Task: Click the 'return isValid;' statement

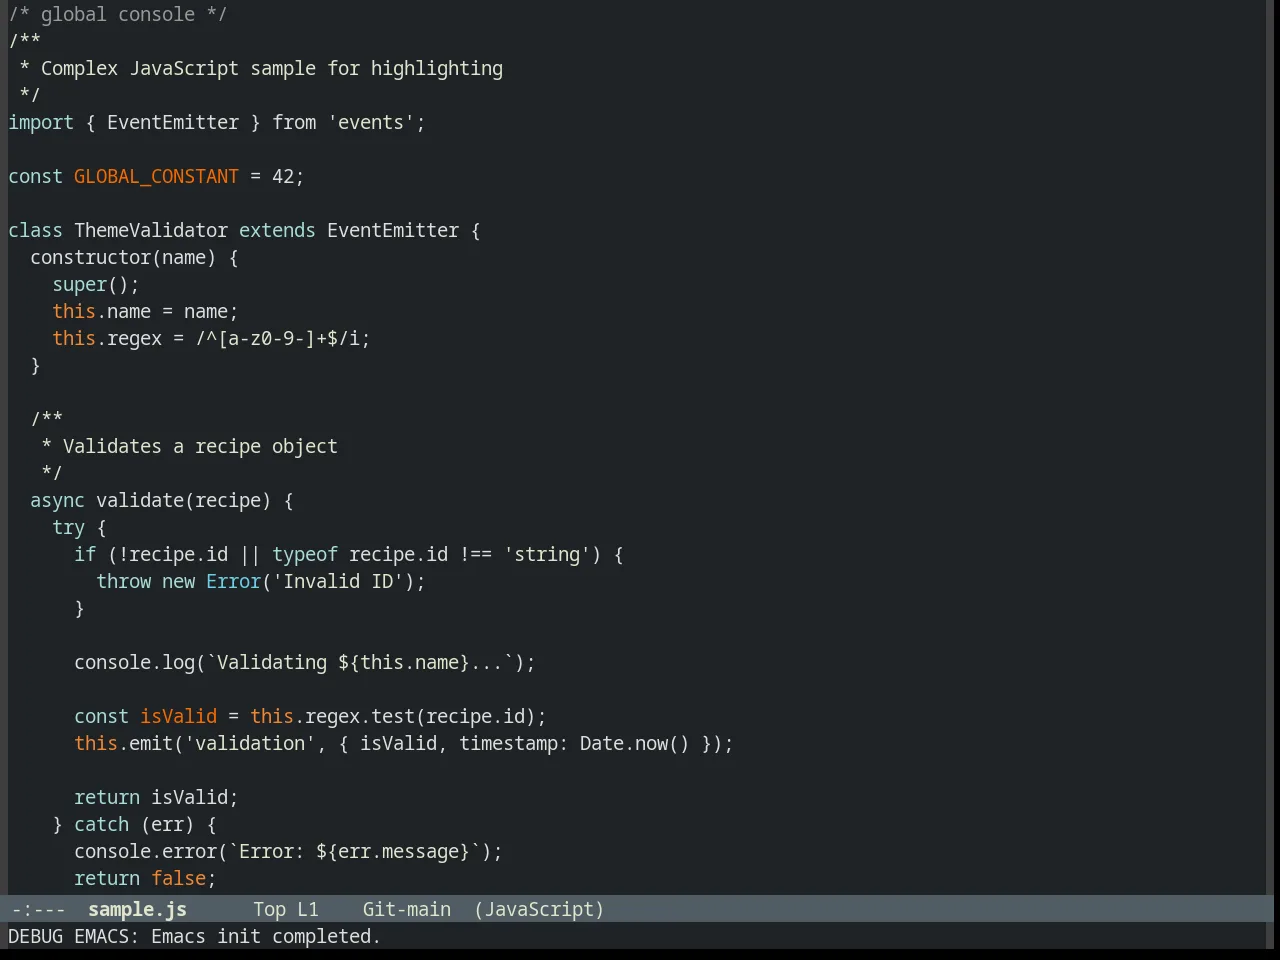Action: 156,797
